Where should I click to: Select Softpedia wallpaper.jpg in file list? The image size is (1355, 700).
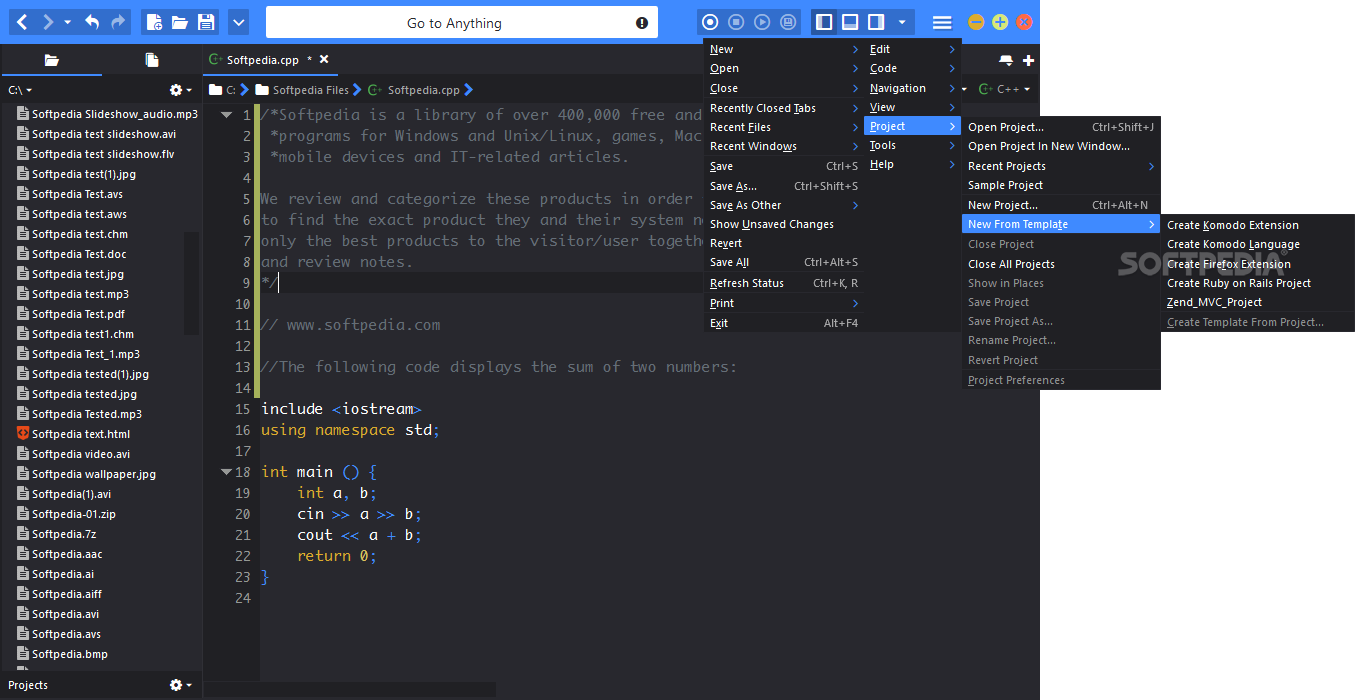[x=94, y=474]
